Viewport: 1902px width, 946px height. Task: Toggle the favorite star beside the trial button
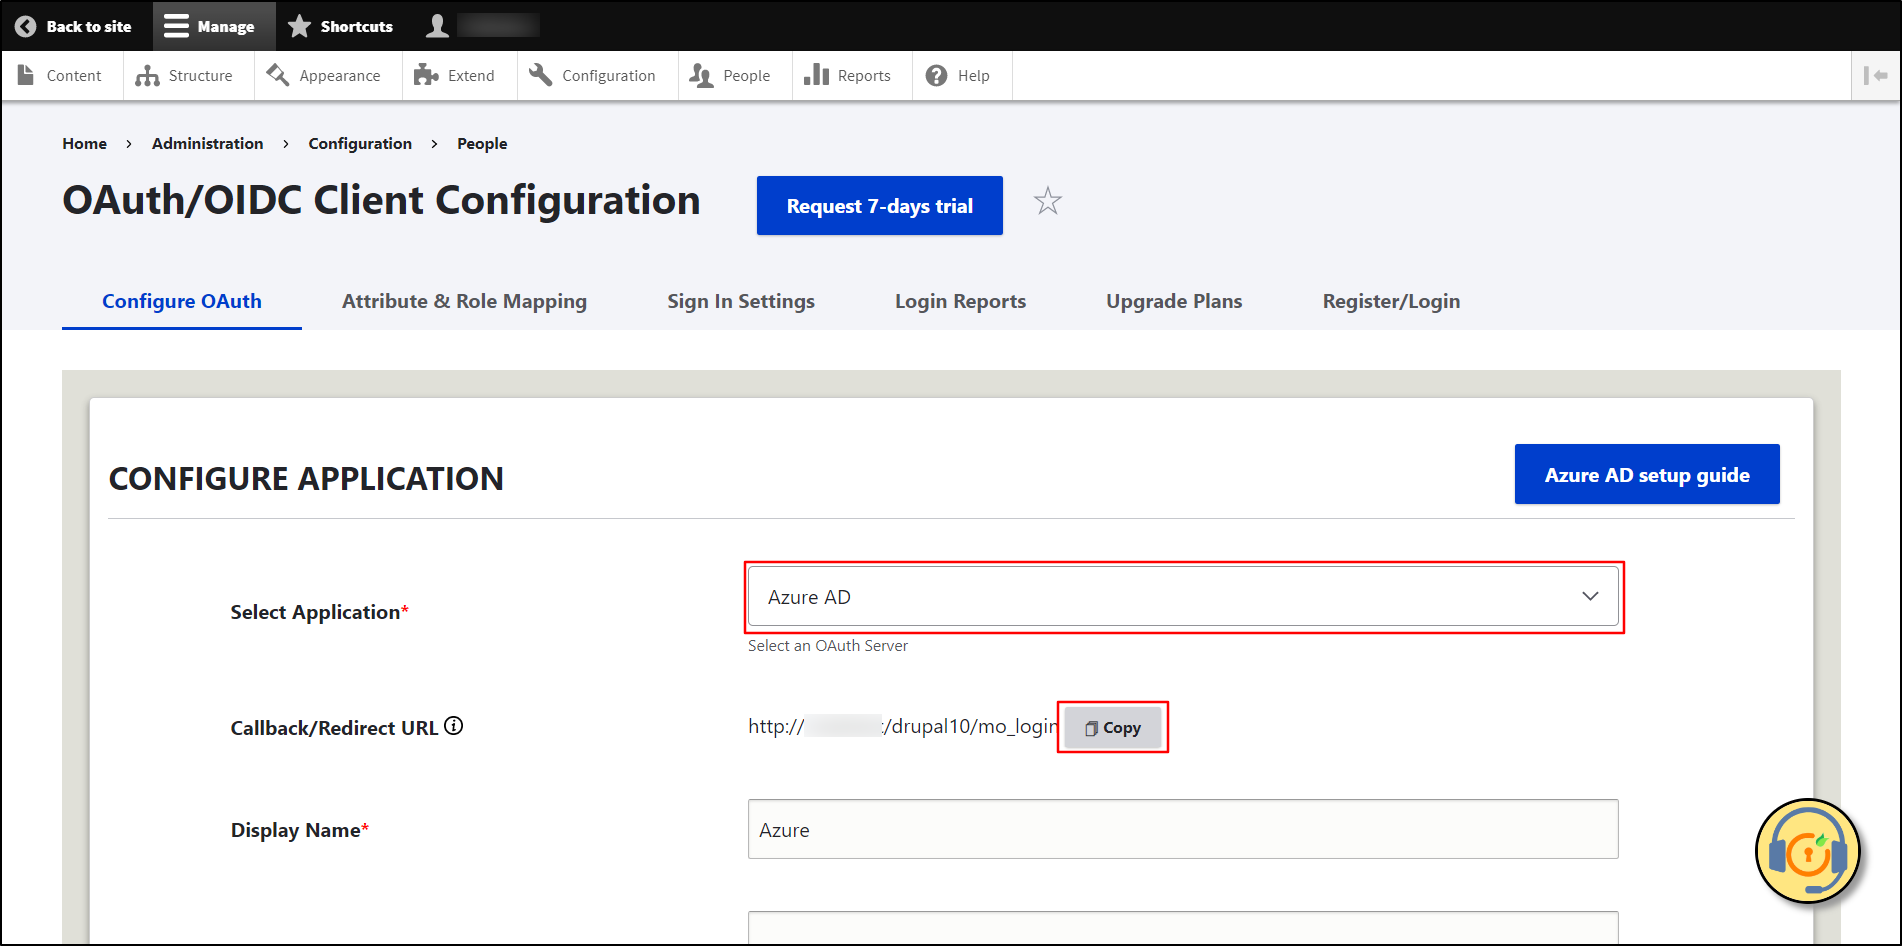tap(1047, 202)
